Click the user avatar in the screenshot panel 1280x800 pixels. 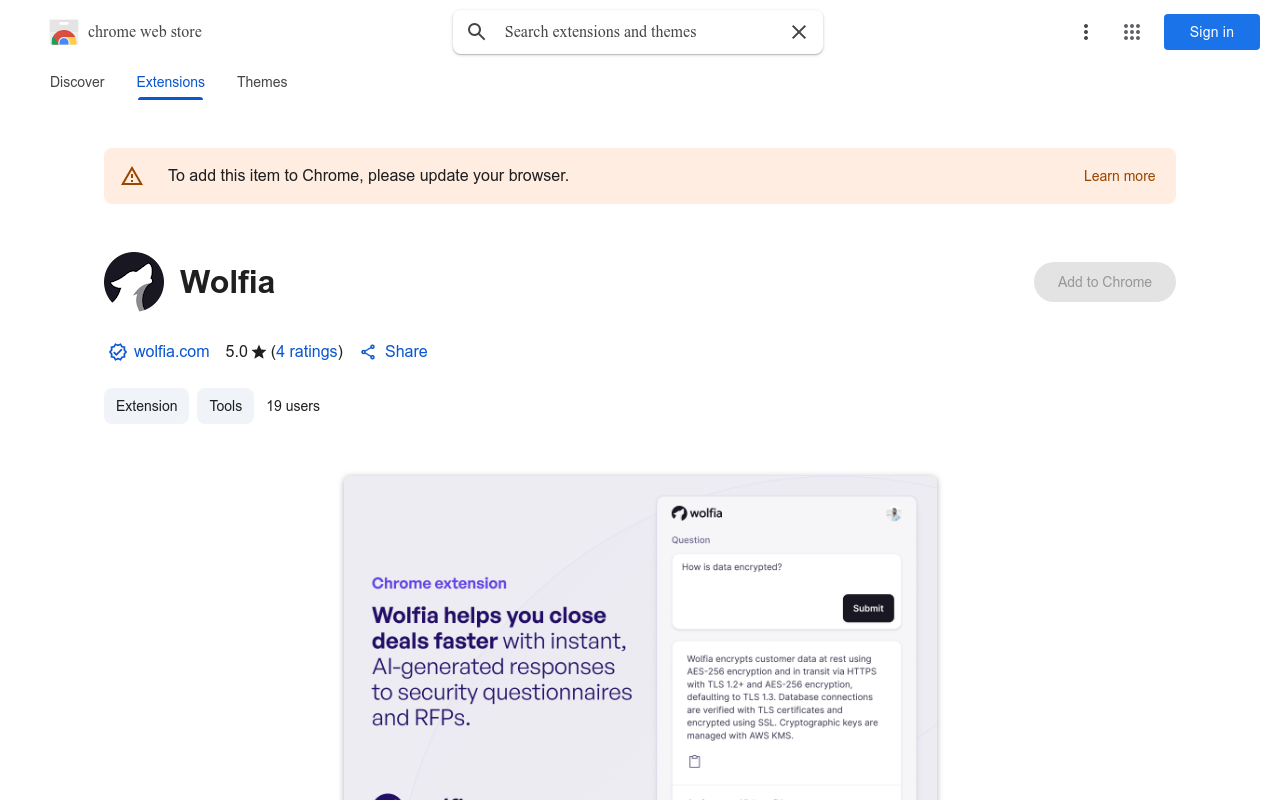click(893, 514)
